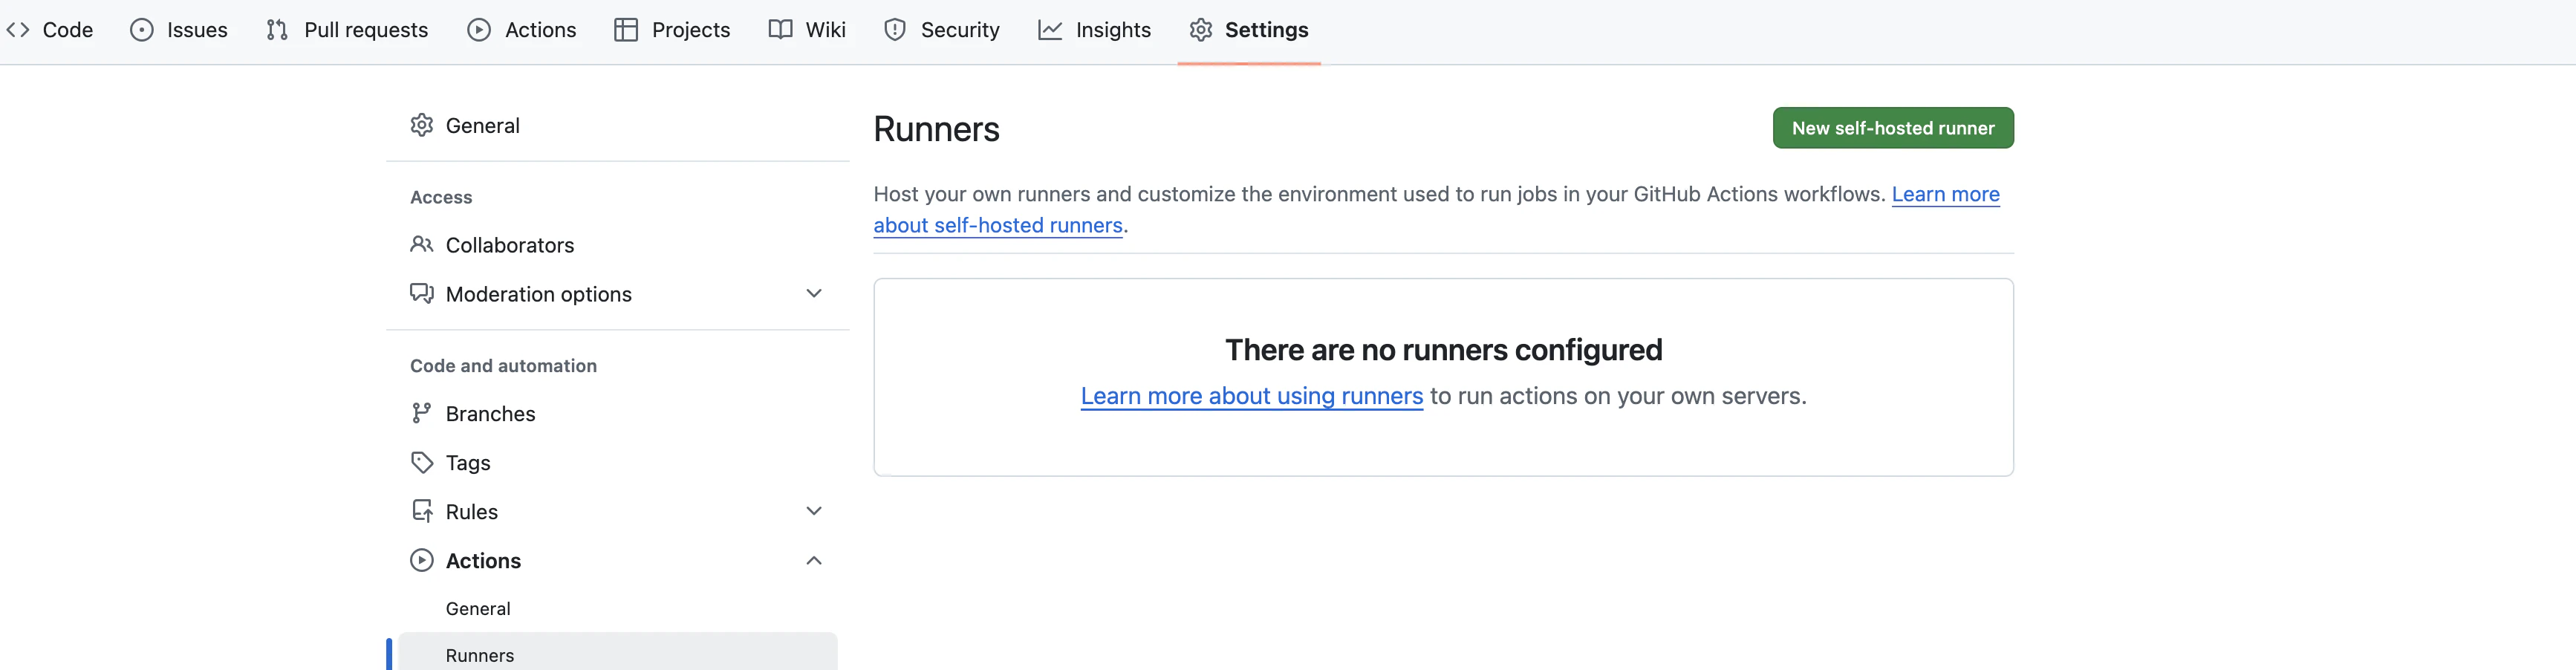
Task: Select the sidebar Actions section label
Action: pyautogui.click(x=483, y=560)
